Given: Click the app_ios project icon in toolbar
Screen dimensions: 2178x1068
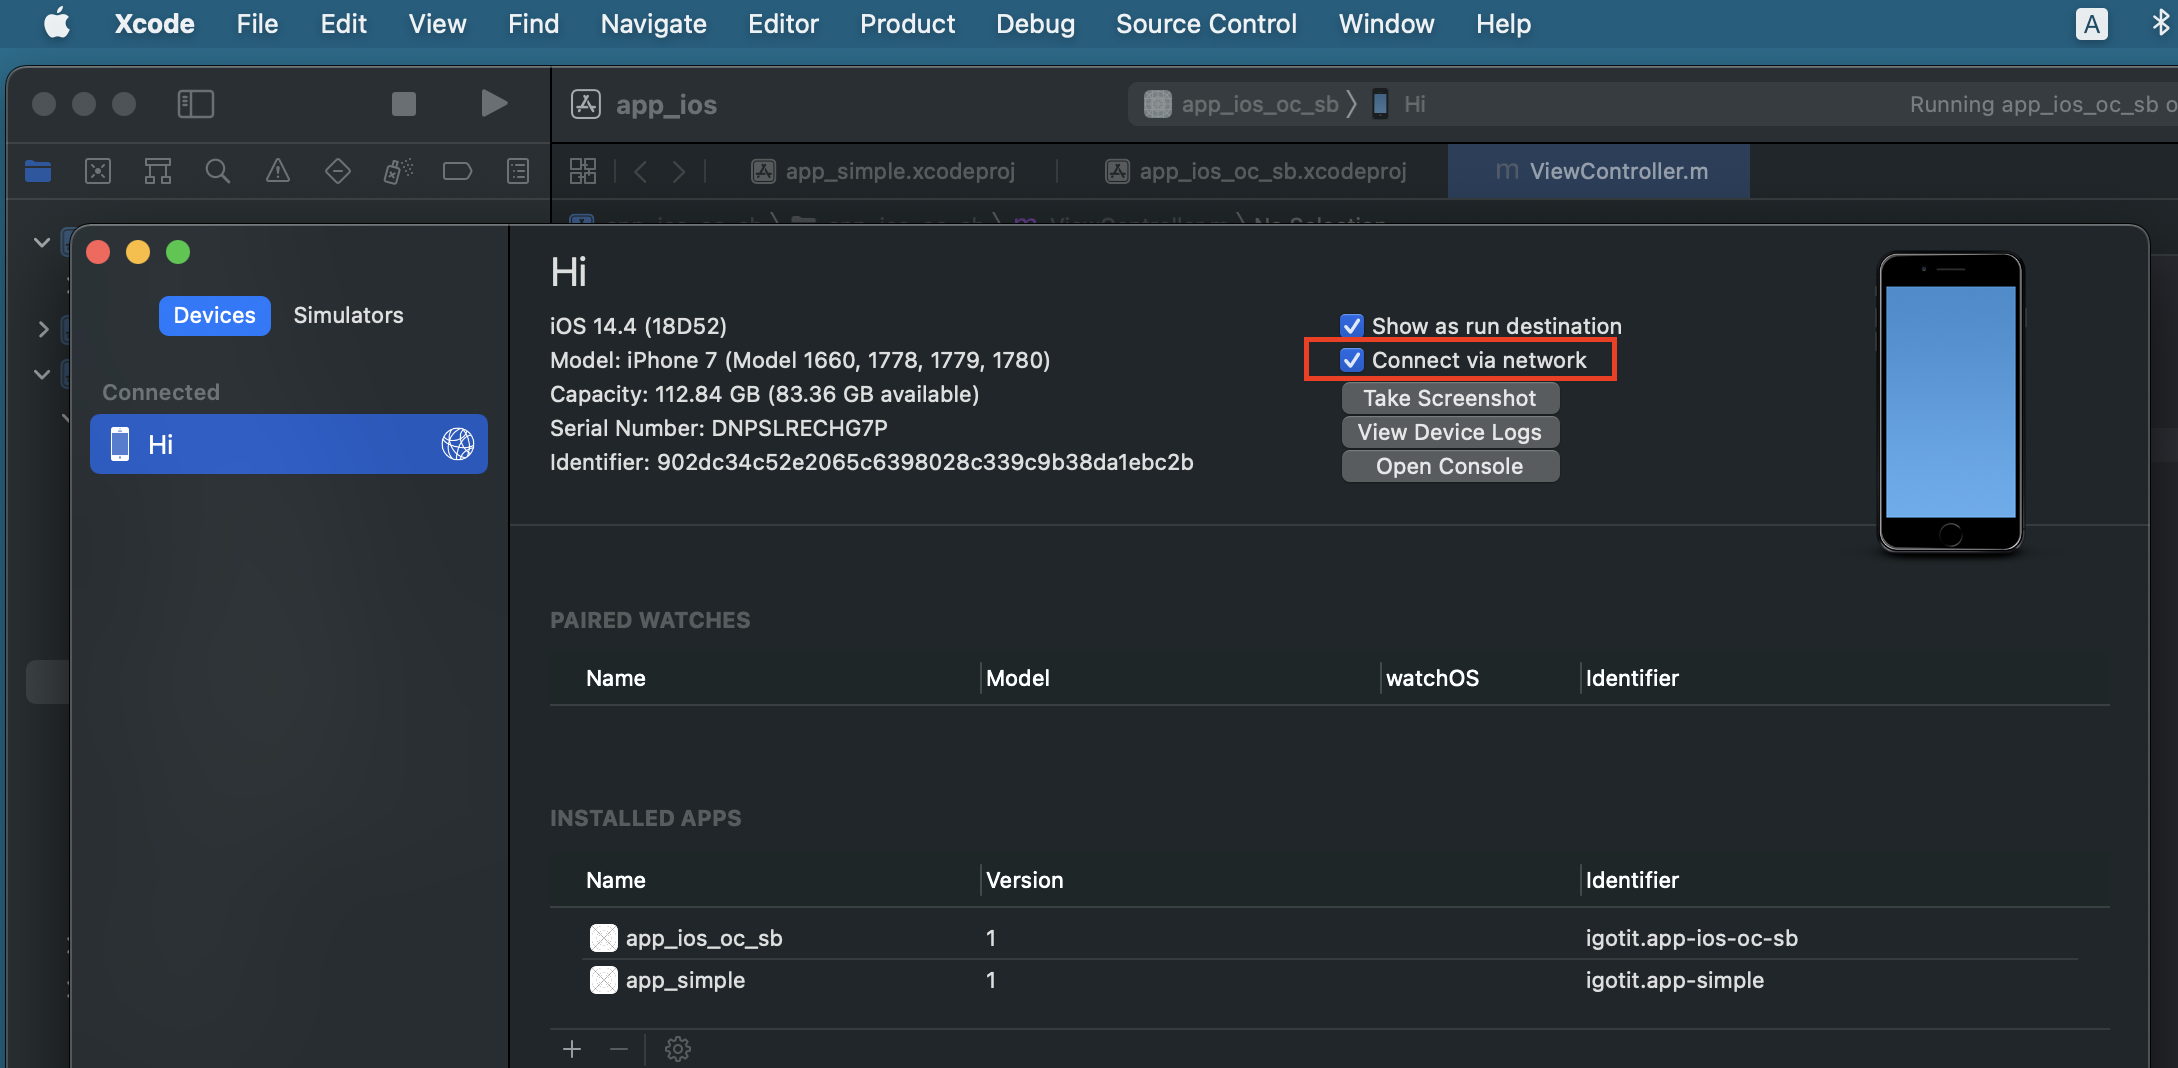Looking at the screenshot, I should (586, 104).
